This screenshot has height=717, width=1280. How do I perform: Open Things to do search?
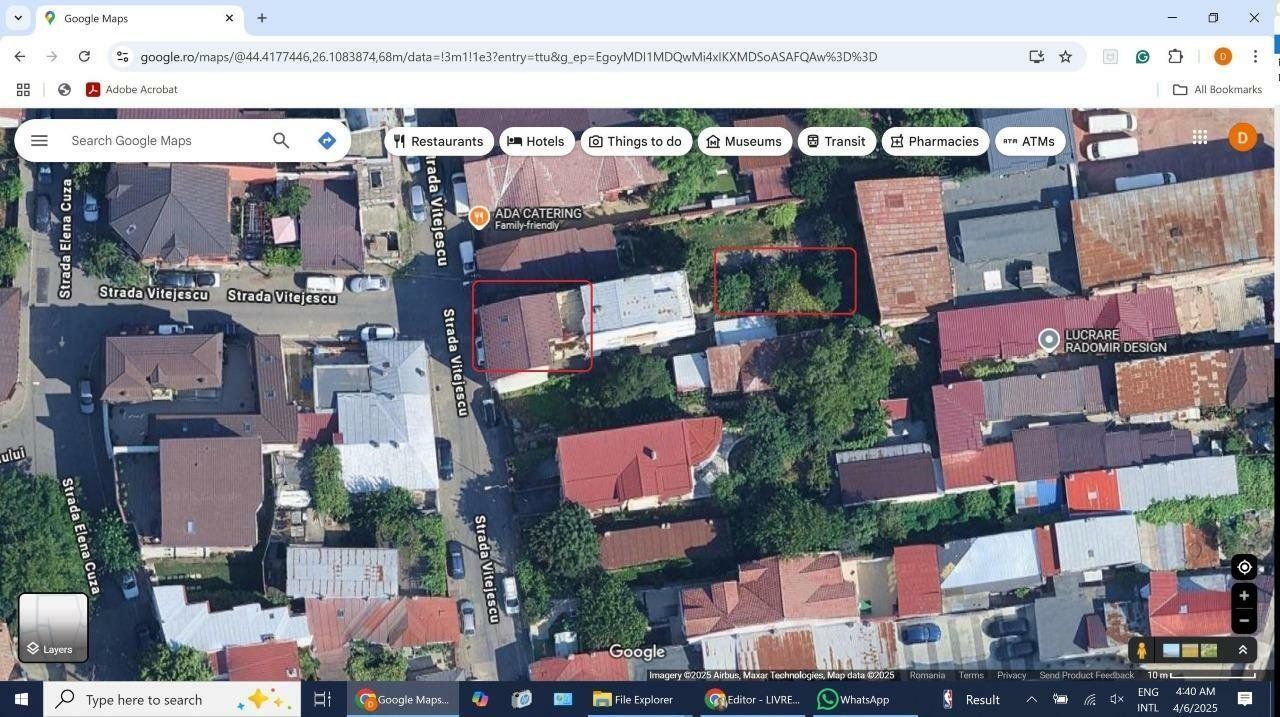635,141
